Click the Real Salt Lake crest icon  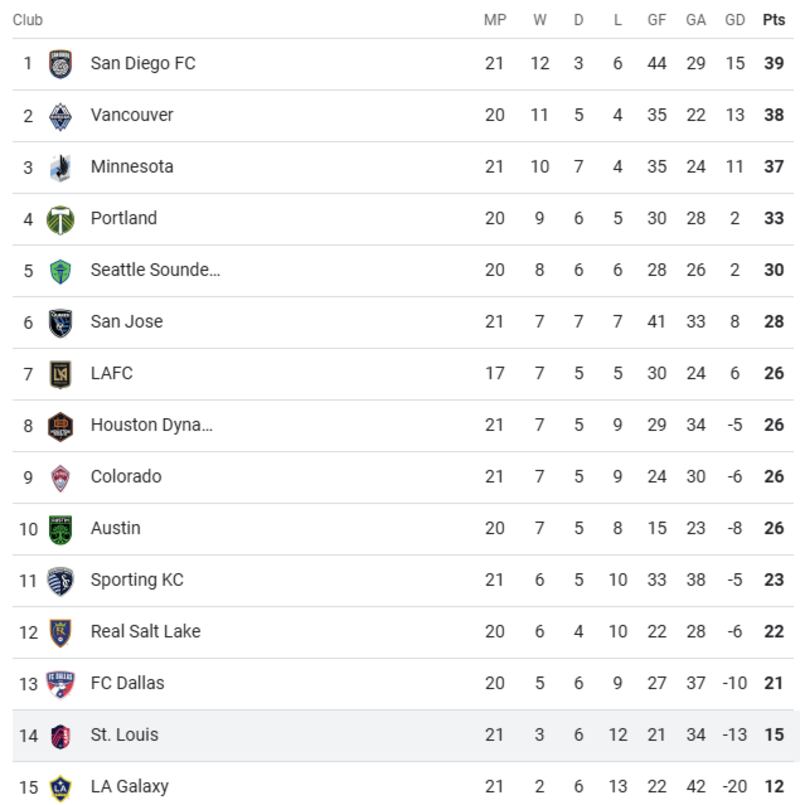[x=61, y=632]
